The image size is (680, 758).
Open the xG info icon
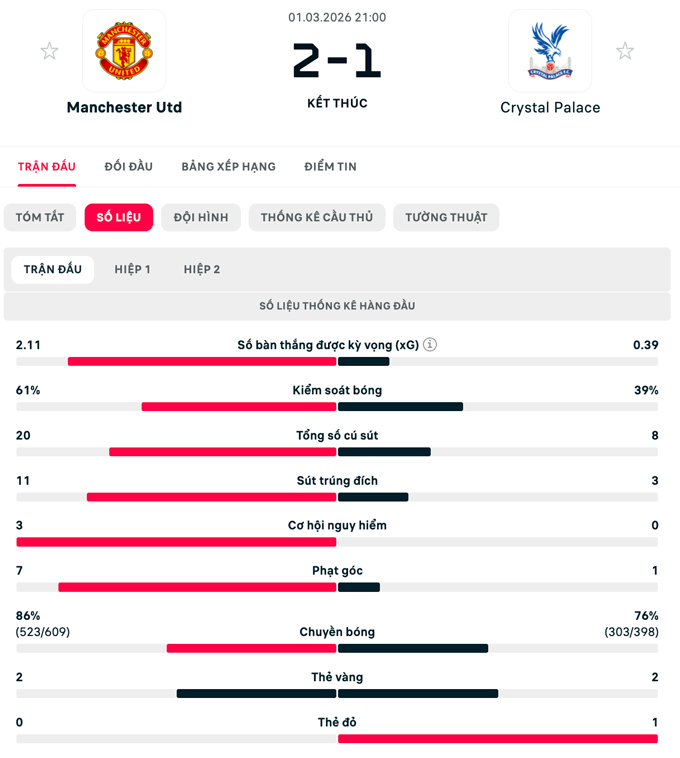[x=430, y=345]
